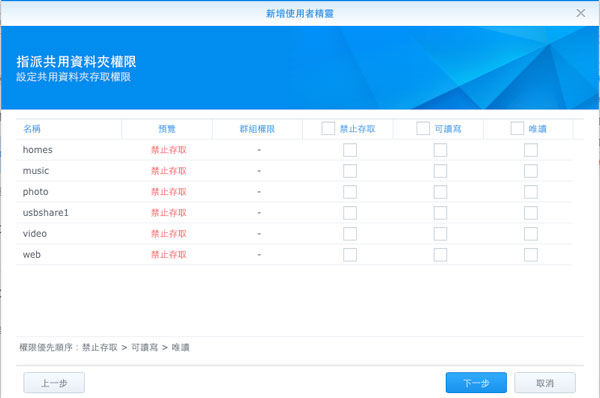Select all with 禁止存取 header checkbox

328,129
